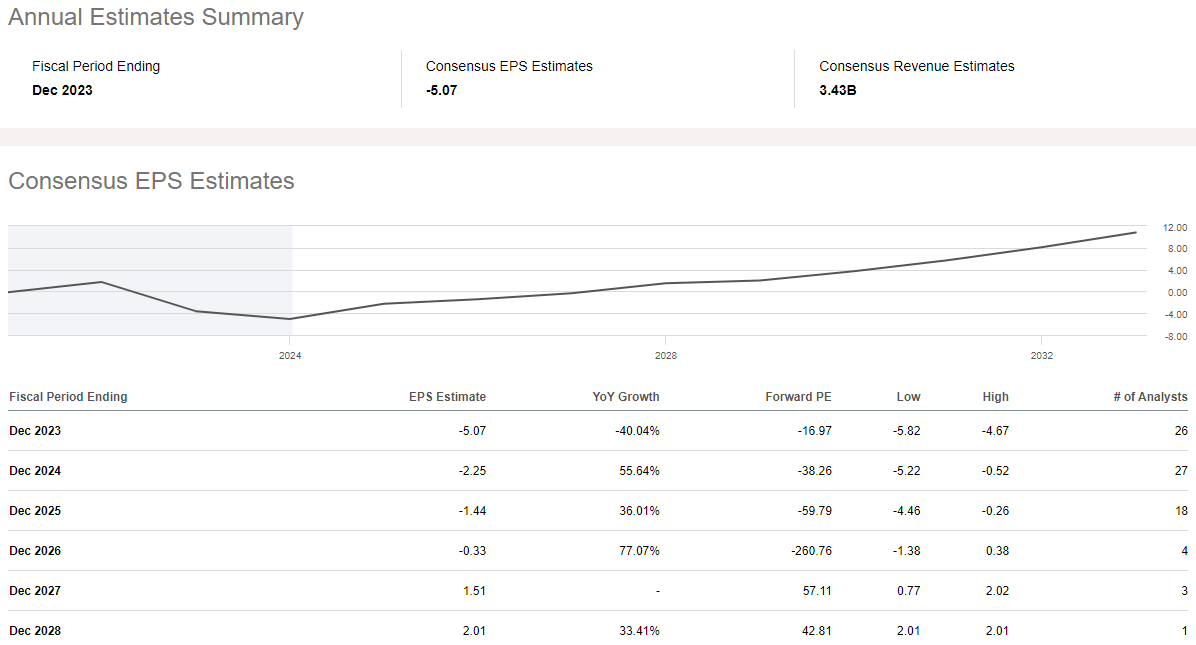Click the 3.43B consensus revenue value
This screenshot has height=645, width=1196.
click(837, 91)
